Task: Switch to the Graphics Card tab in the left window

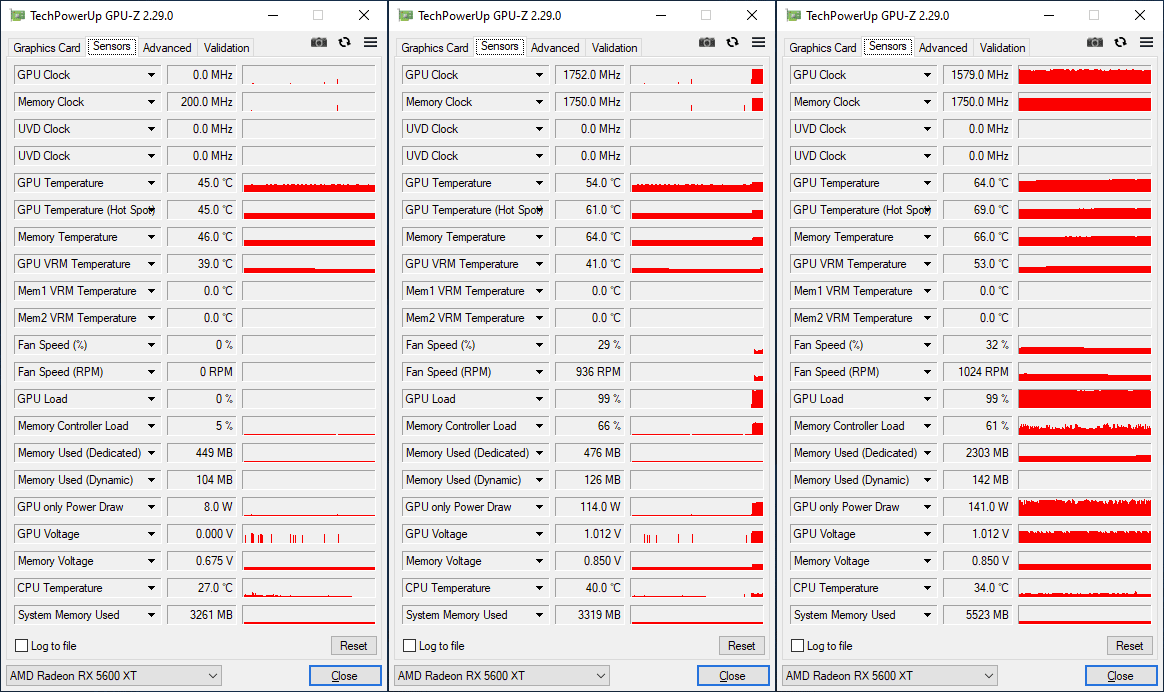Action: 47,48
